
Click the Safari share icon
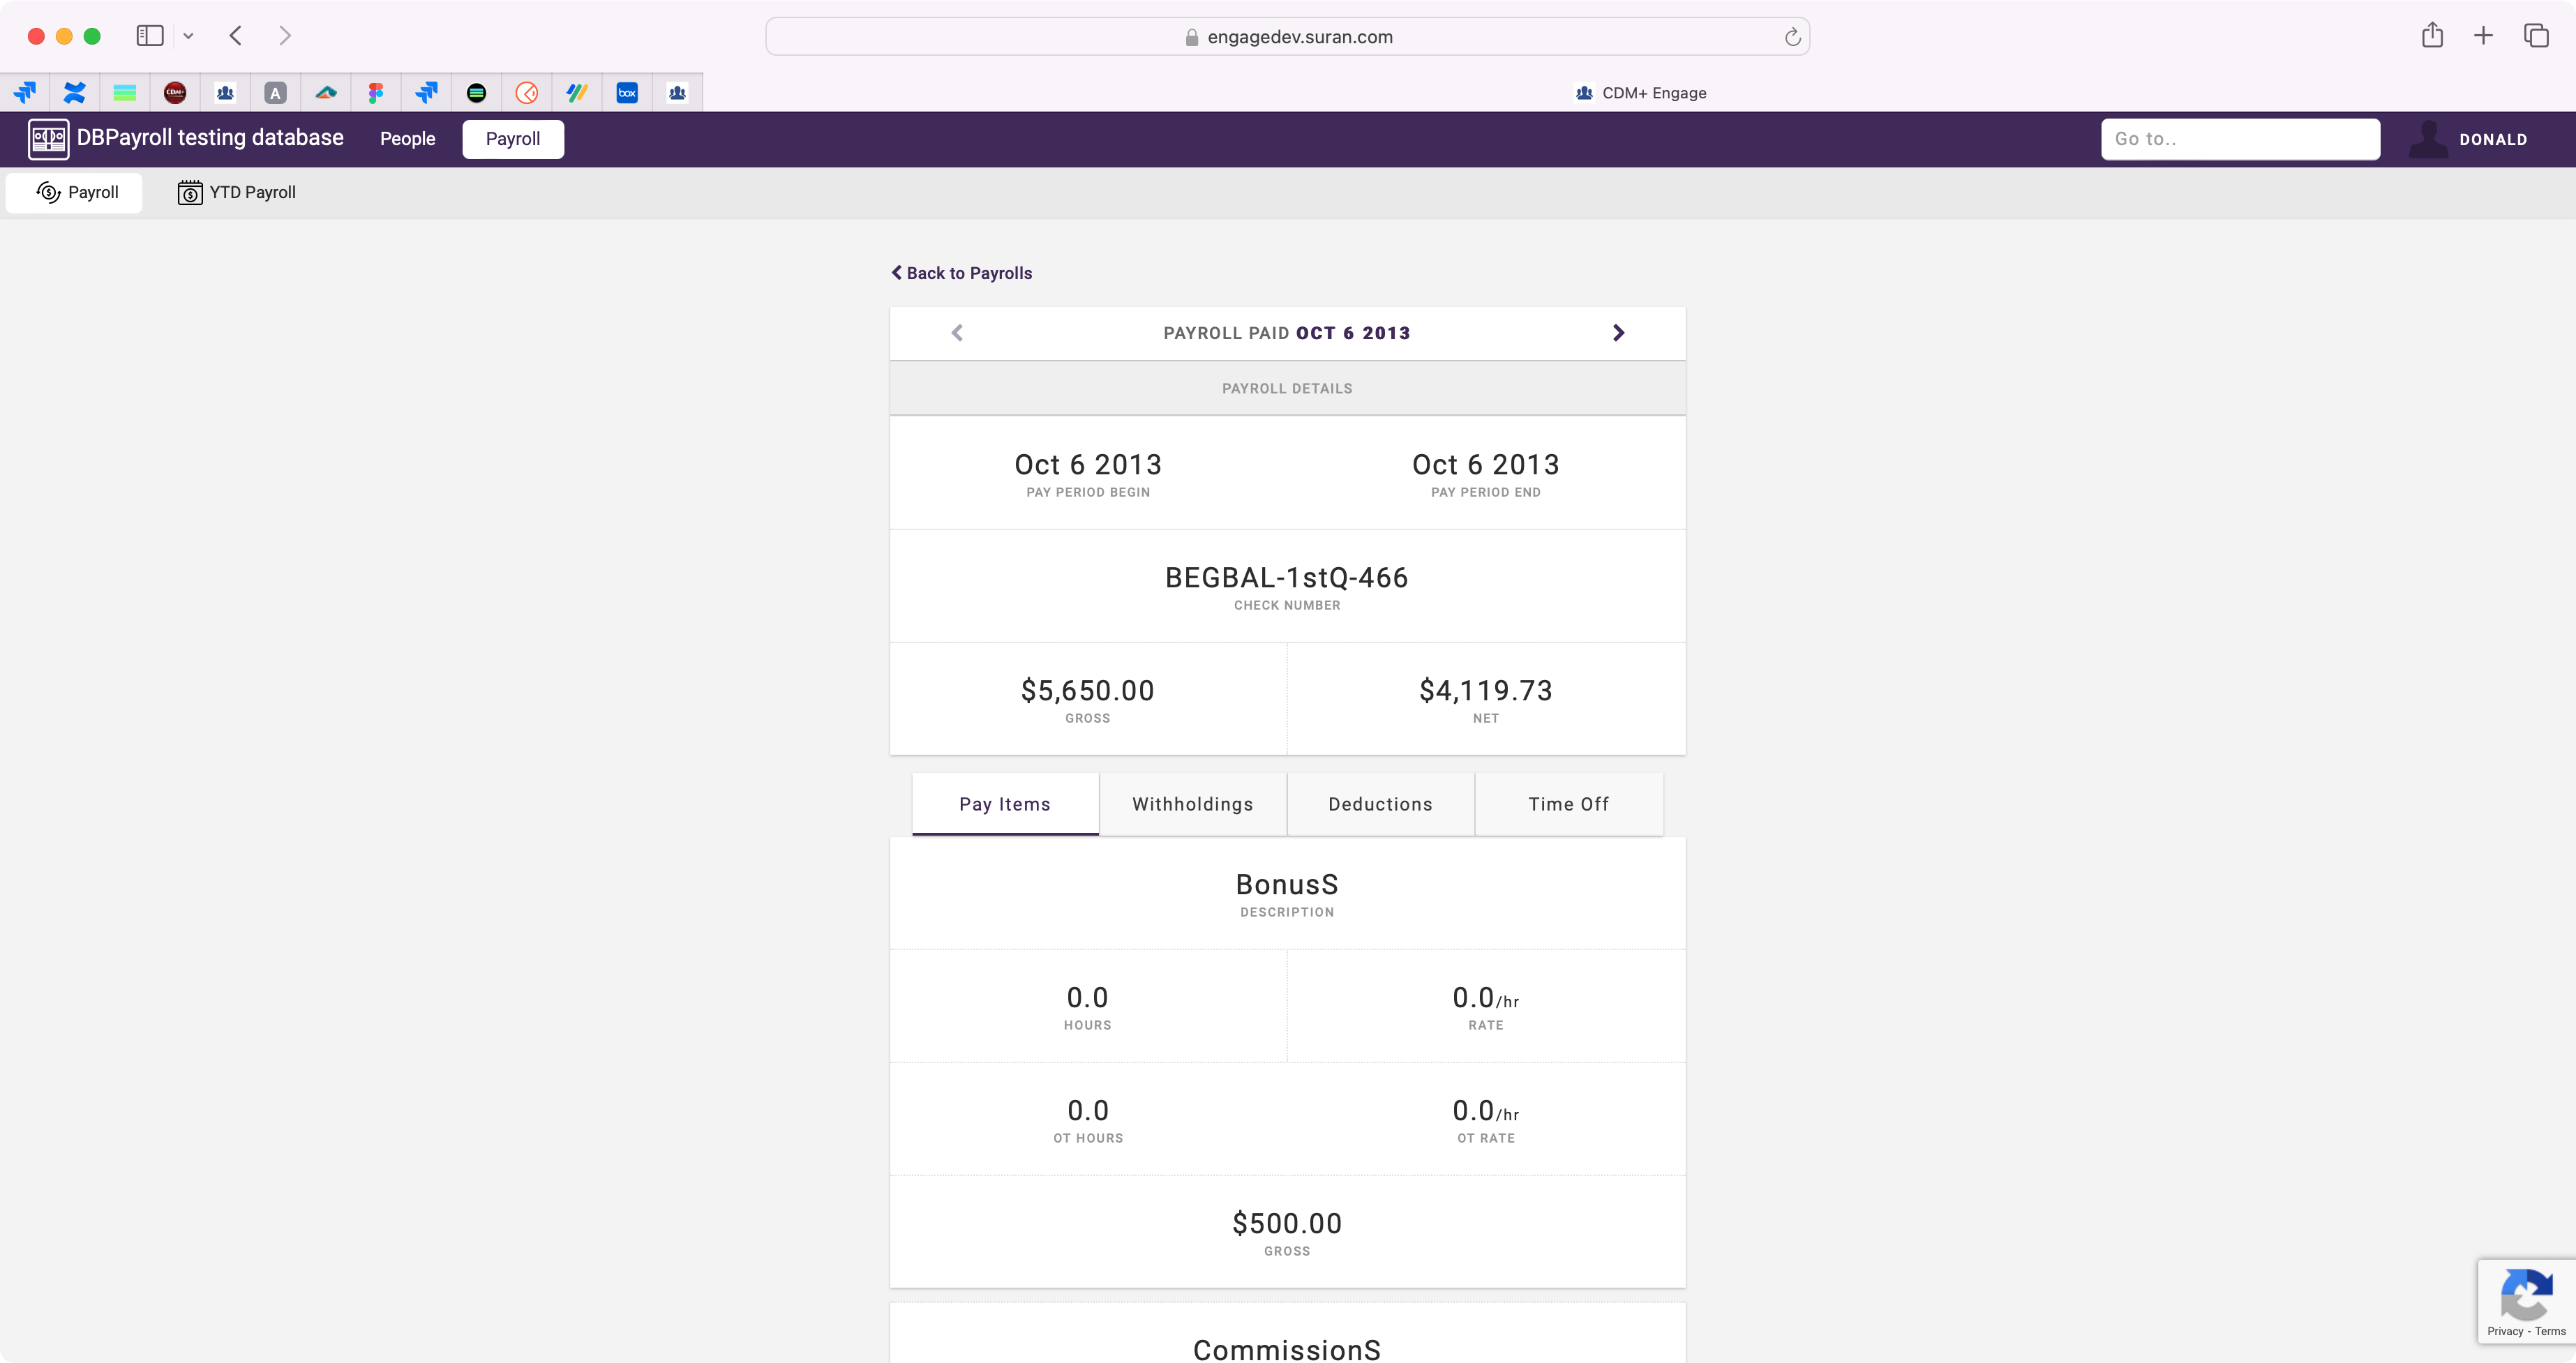click(x=2432, y=36)
